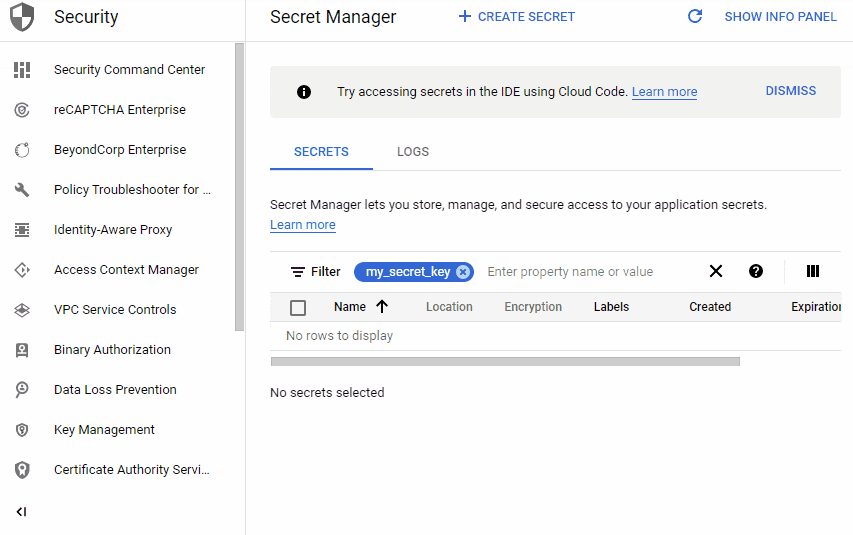853x535 pixels.
Task: Click SHOW INFO PANEL button
Action: 780,17
